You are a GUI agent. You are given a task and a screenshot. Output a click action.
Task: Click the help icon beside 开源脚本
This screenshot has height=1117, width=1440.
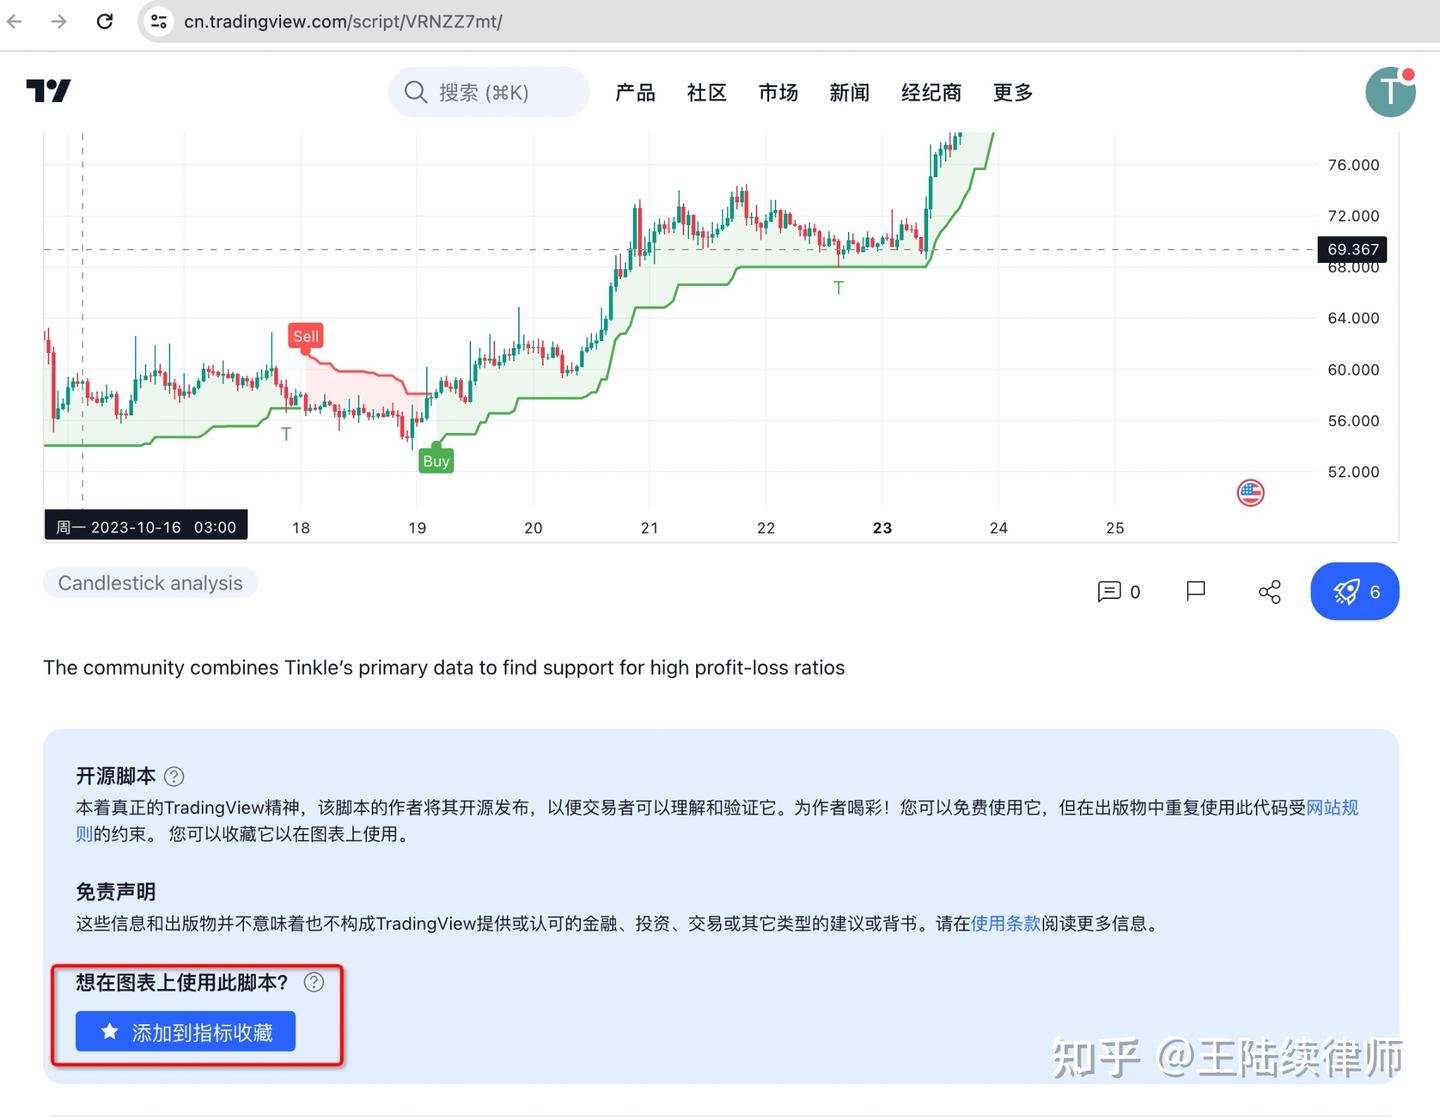click(173, 776)
